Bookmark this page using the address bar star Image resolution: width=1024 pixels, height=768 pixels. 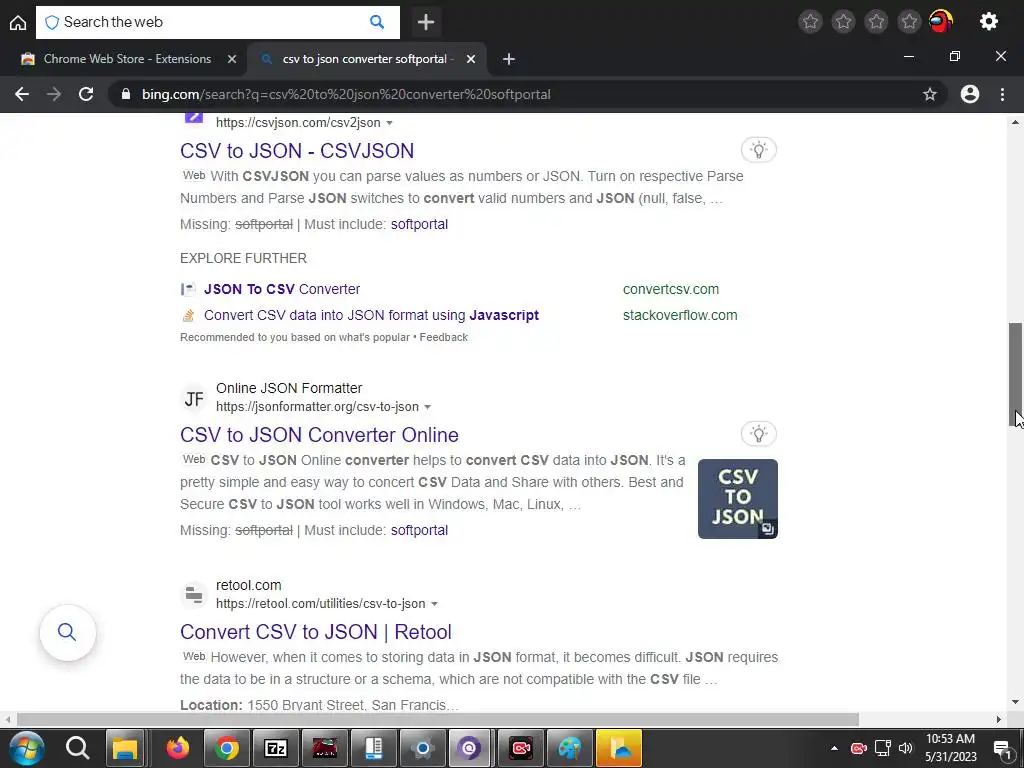tap(930, 94)
